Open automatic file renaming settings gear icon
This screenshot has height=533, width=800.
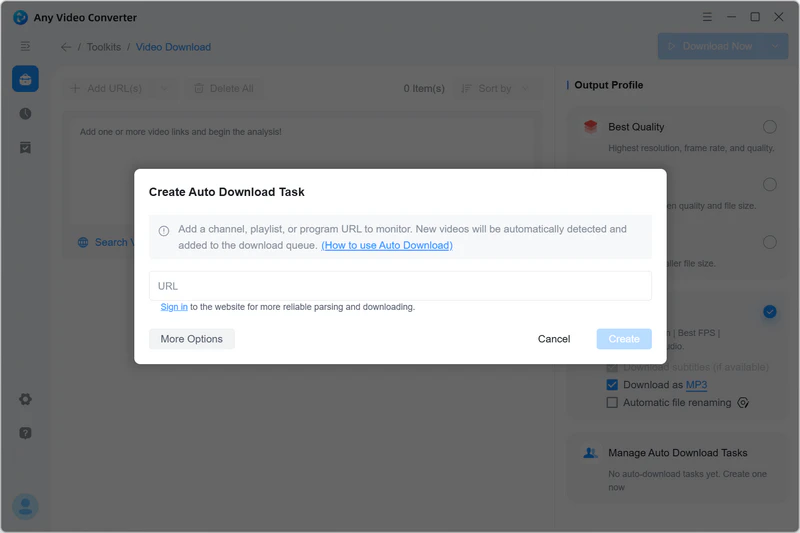click(x=743, y=403)
